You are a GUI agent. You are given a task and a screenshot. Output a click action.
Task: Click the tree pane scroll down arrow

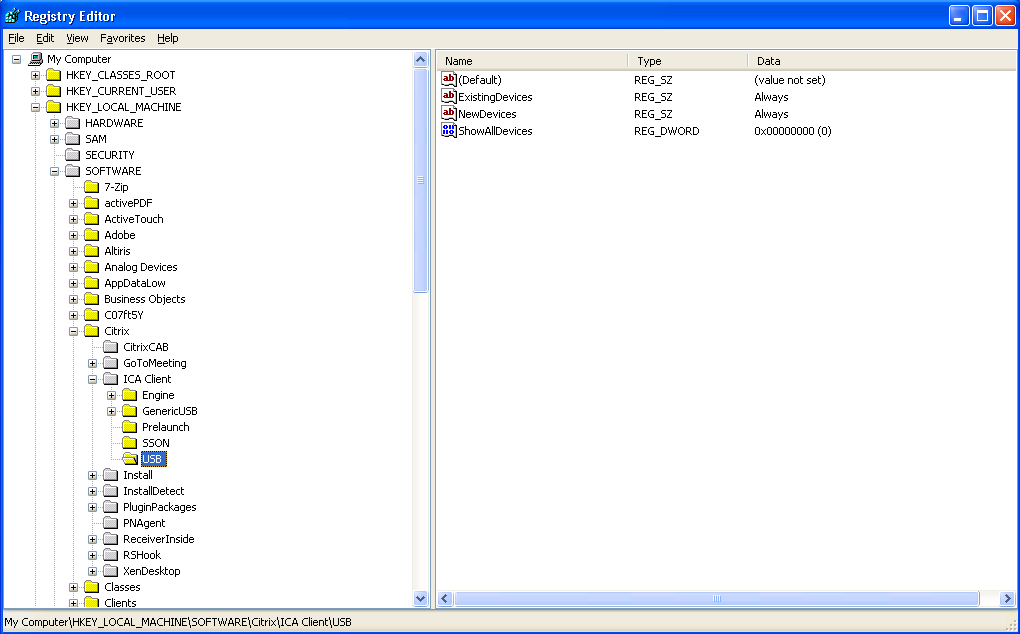pyautogui.click(x=421, y=598)
